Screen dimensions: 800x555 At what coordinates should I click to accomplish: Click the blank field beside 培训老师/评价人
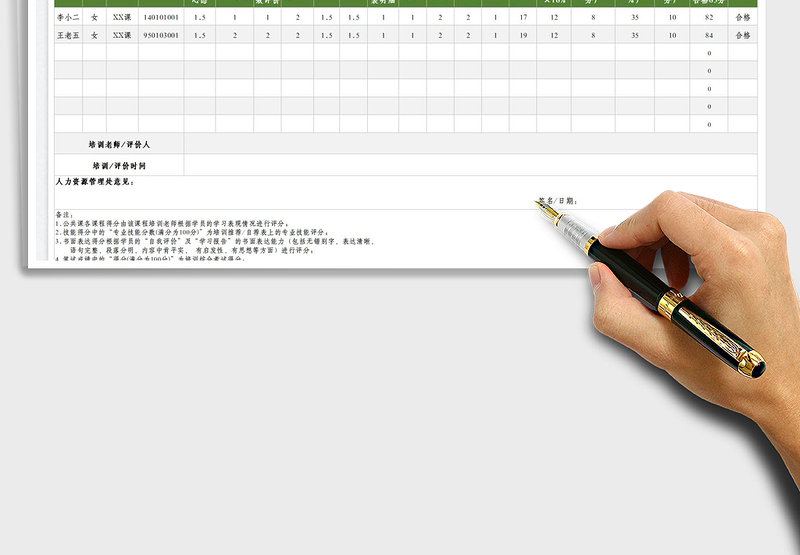(x=470, y=145)
